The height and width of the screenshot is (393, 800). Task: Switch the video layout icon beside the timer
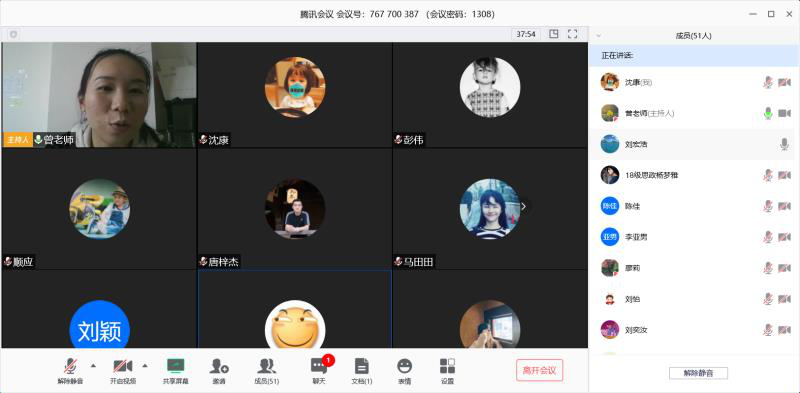554,34
